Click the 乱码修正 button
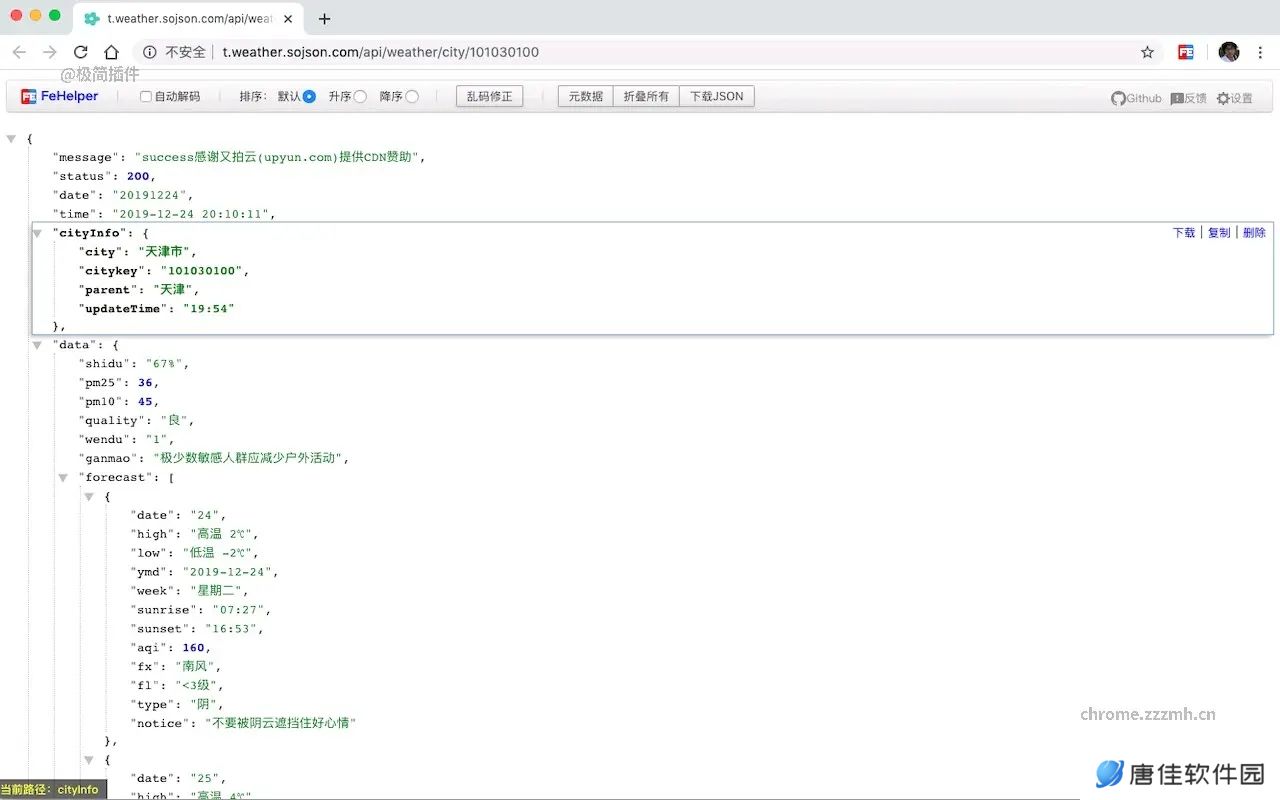Image resolution: width=1280 pixels, height=800 pixels. click(489, 96)
